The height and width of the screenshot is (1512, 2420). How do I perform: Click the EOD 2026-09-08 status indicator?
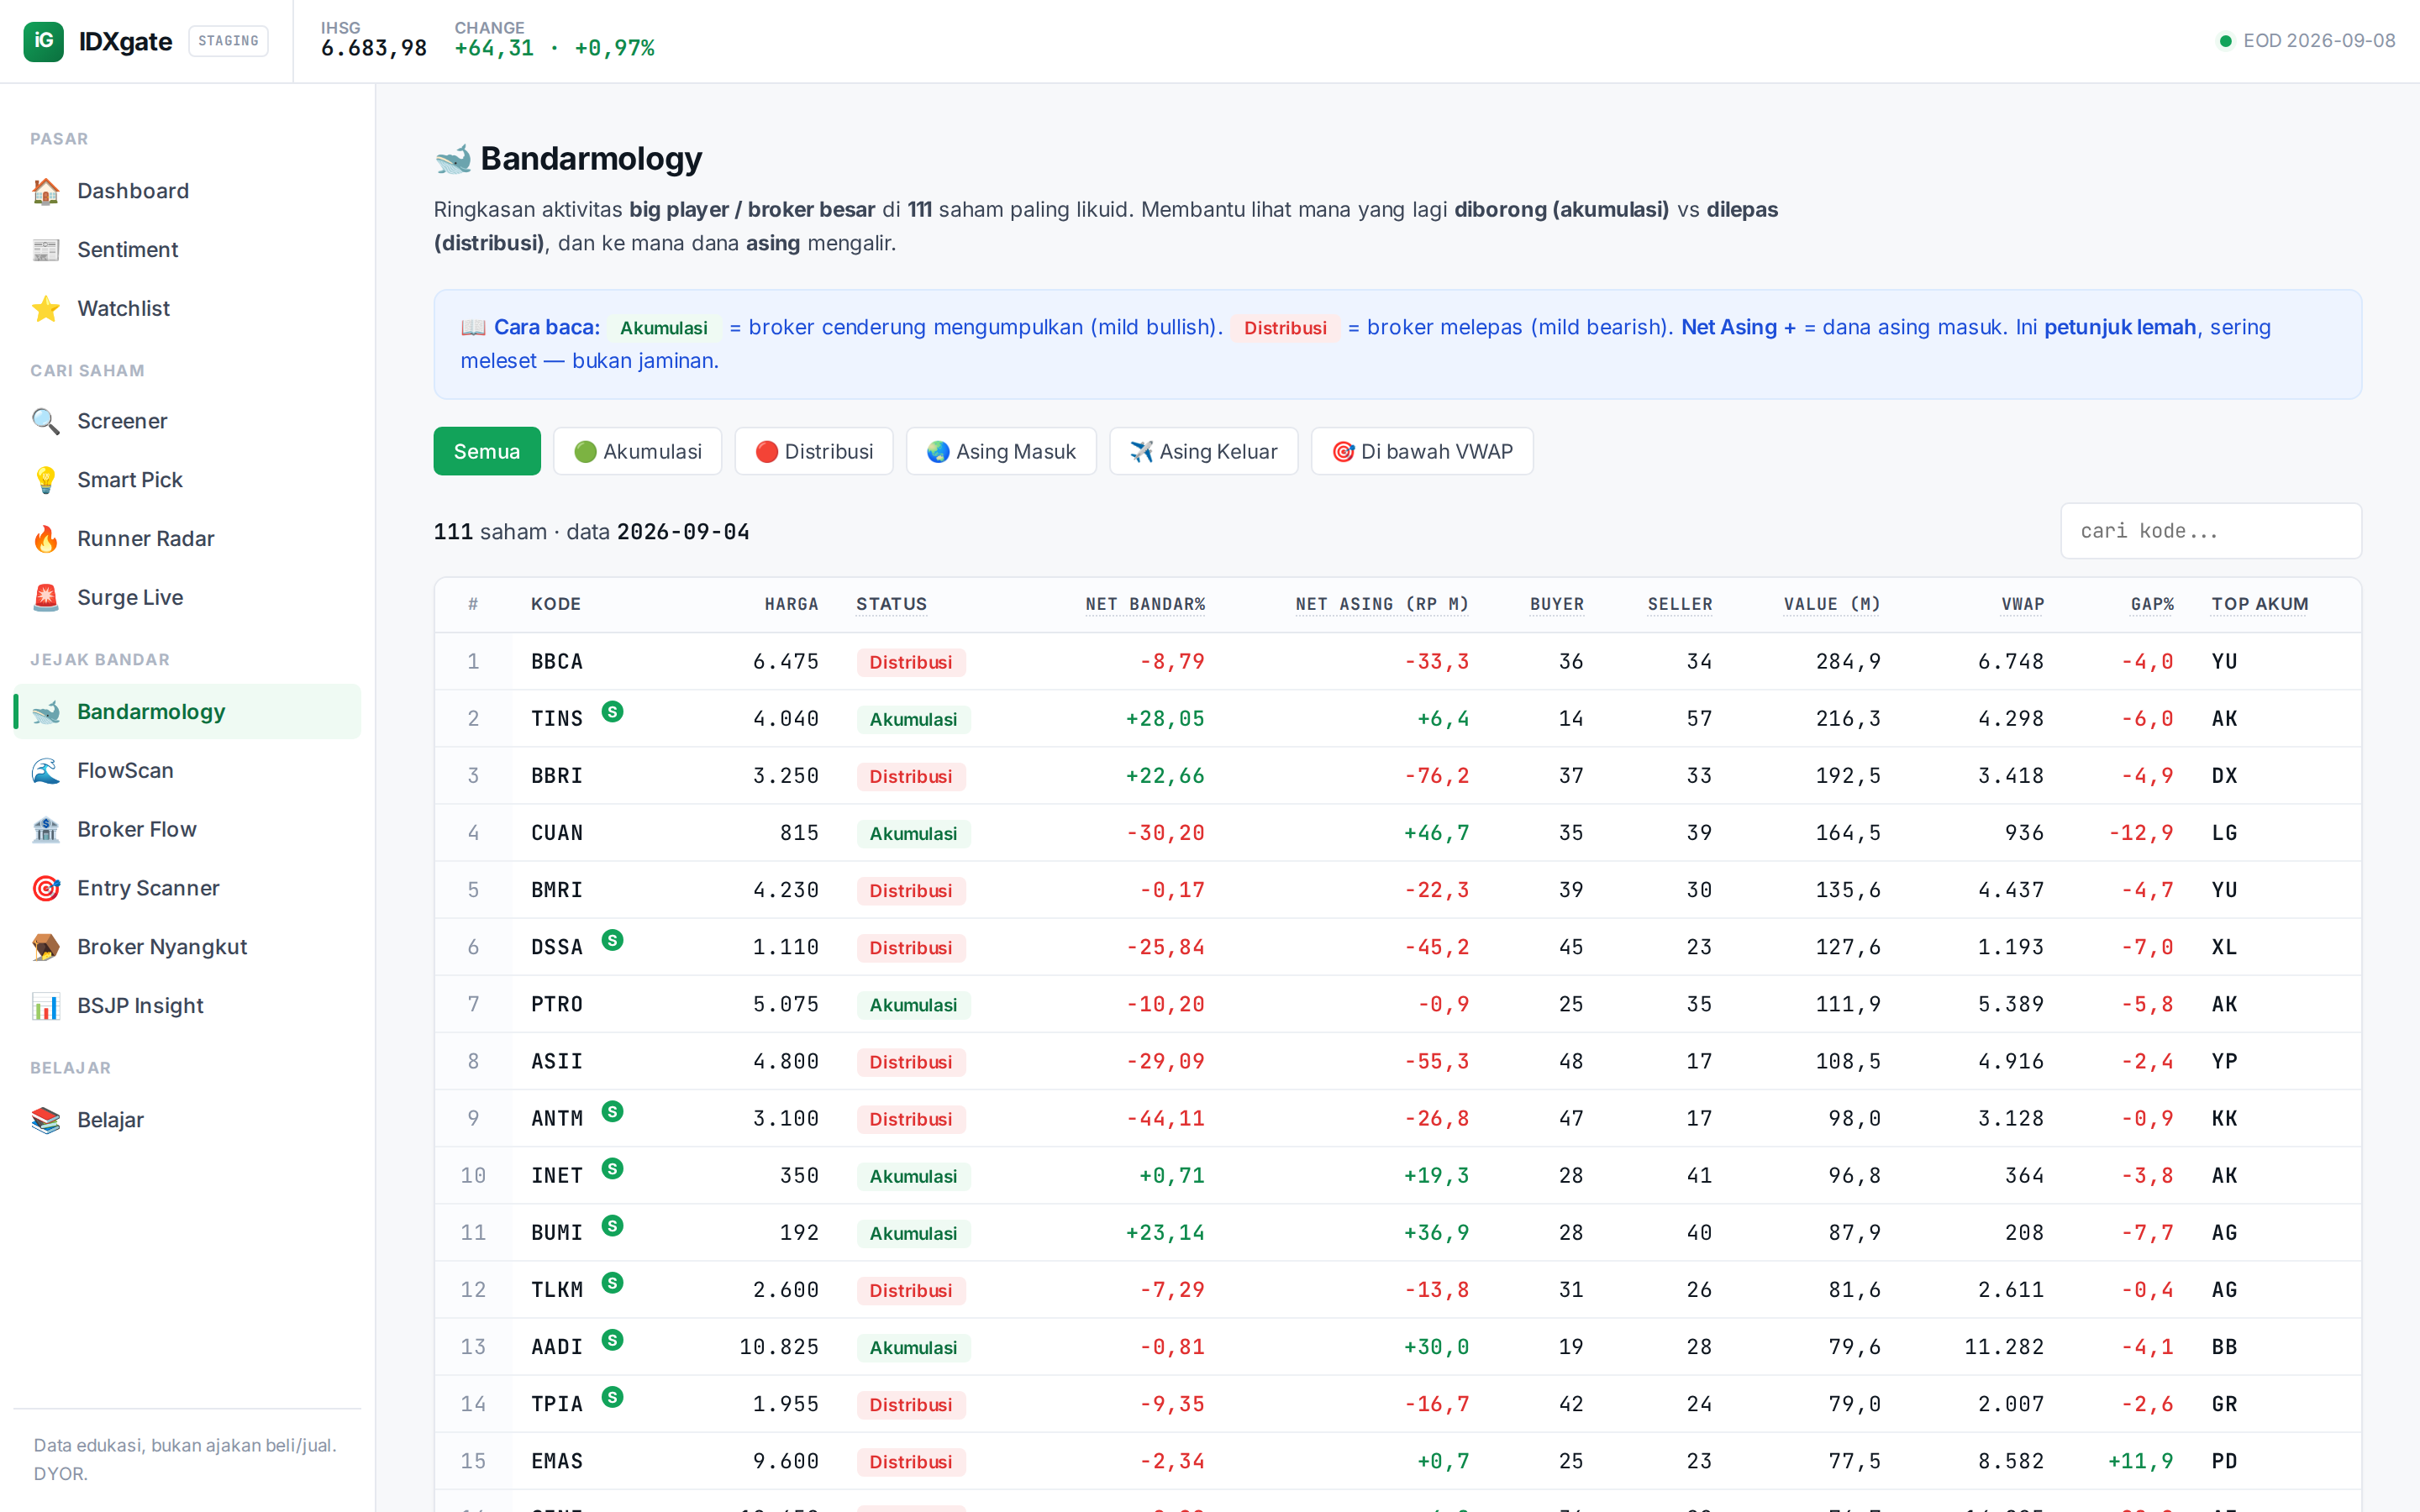pos(2307,41)
